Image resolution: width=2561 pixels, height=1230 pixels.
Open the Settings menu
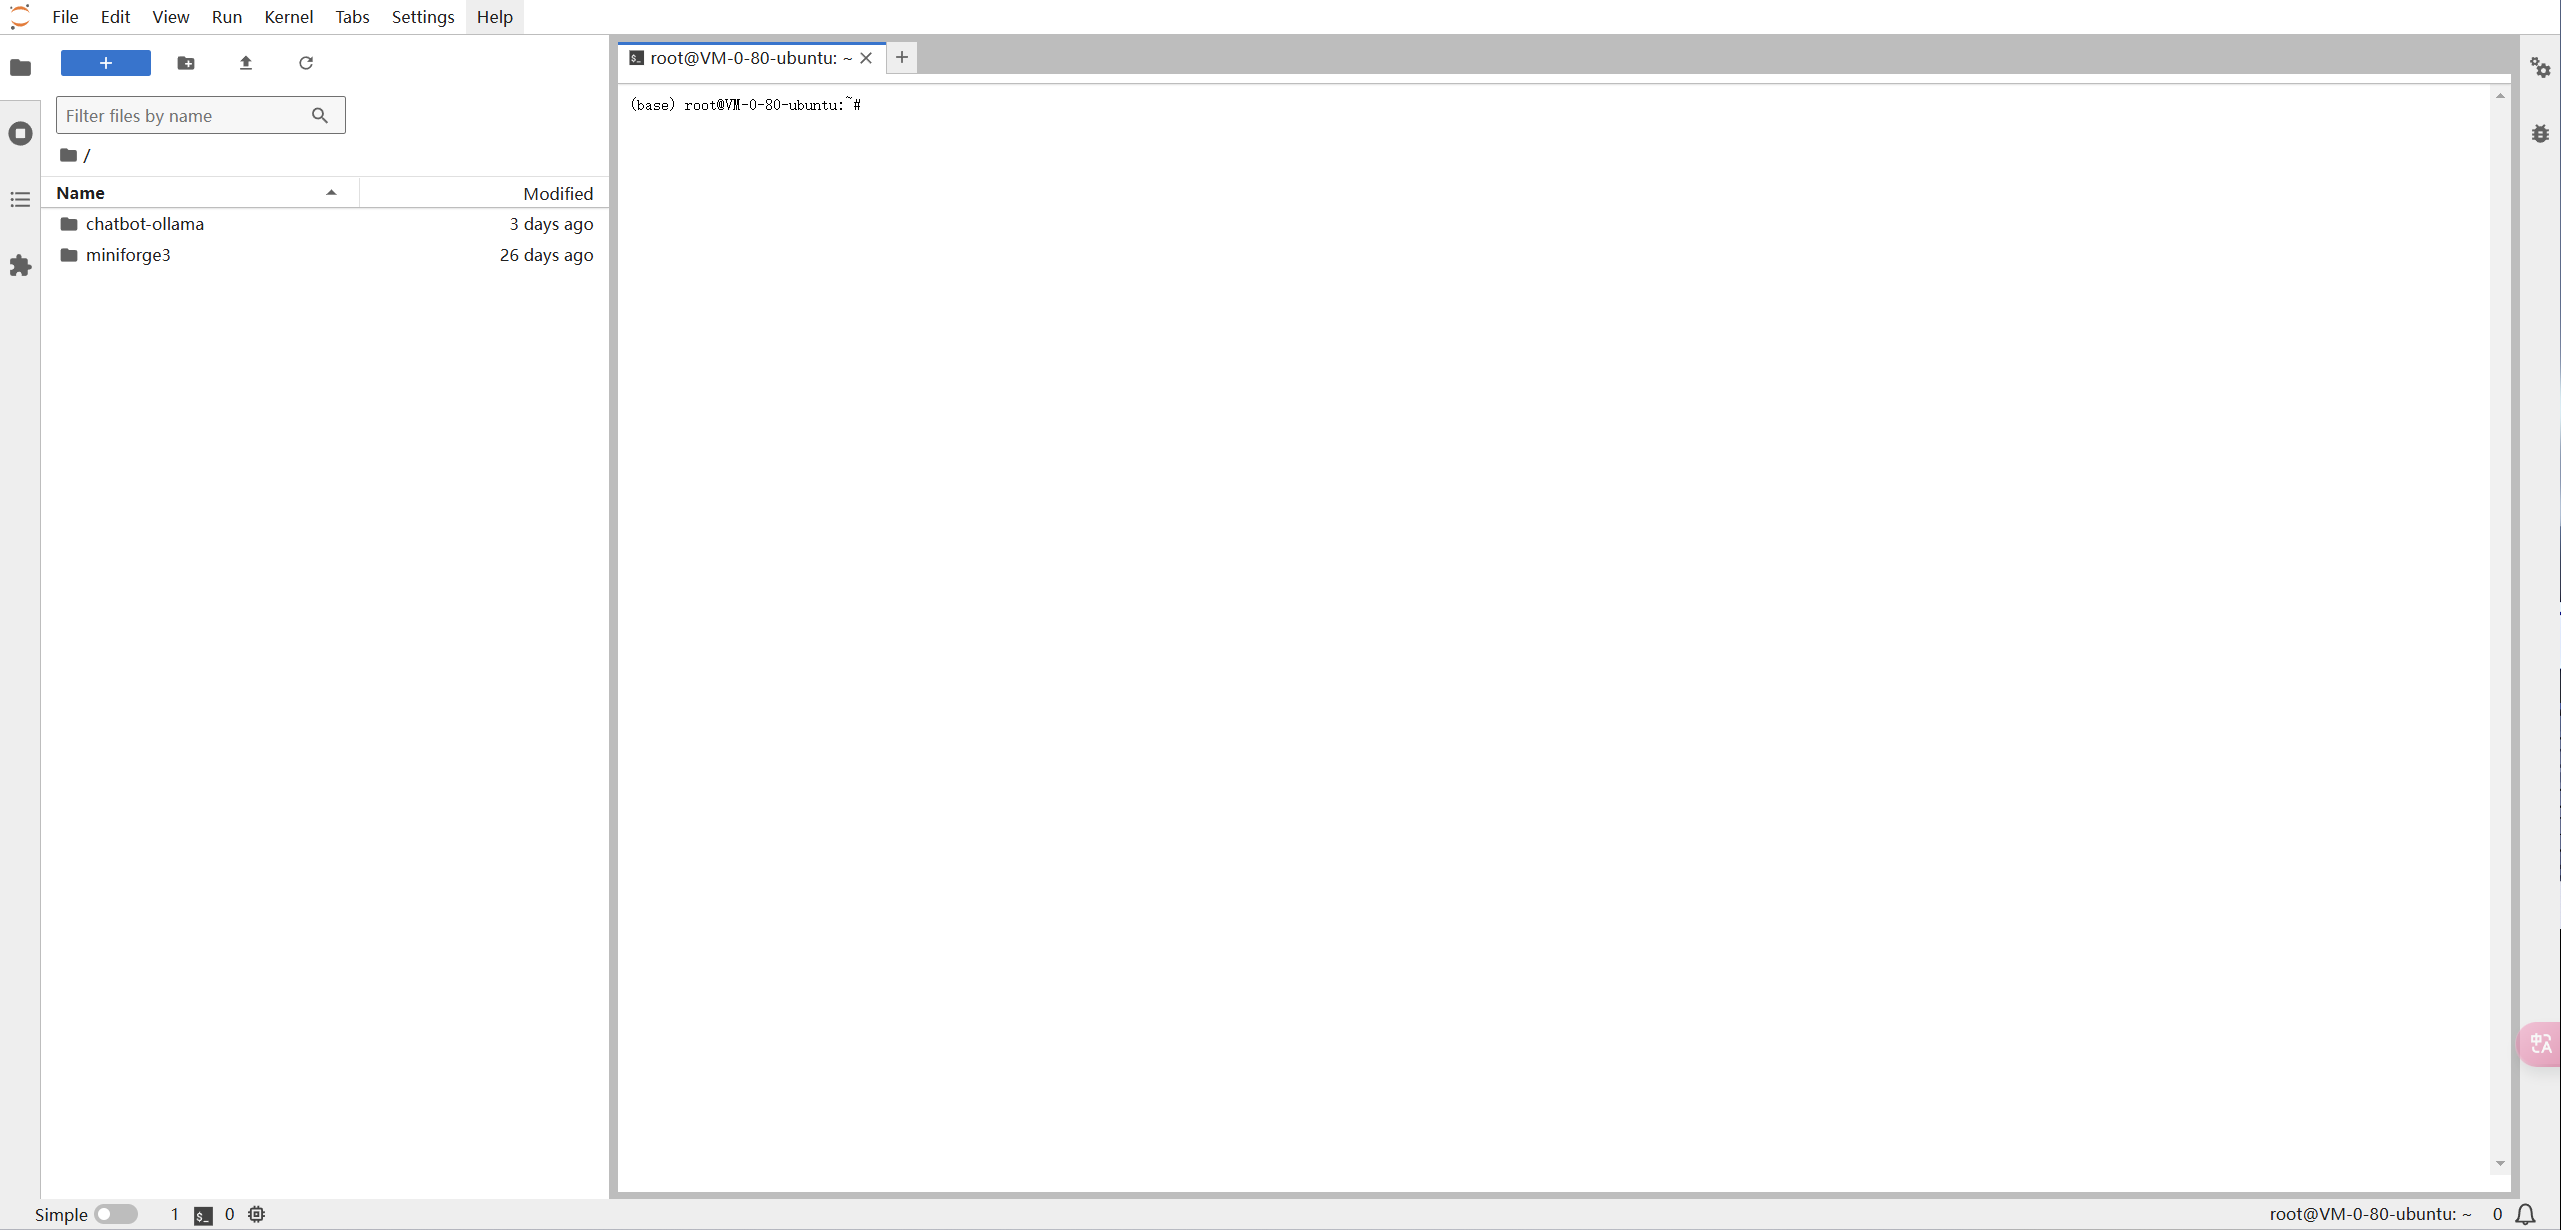point(422,17)
